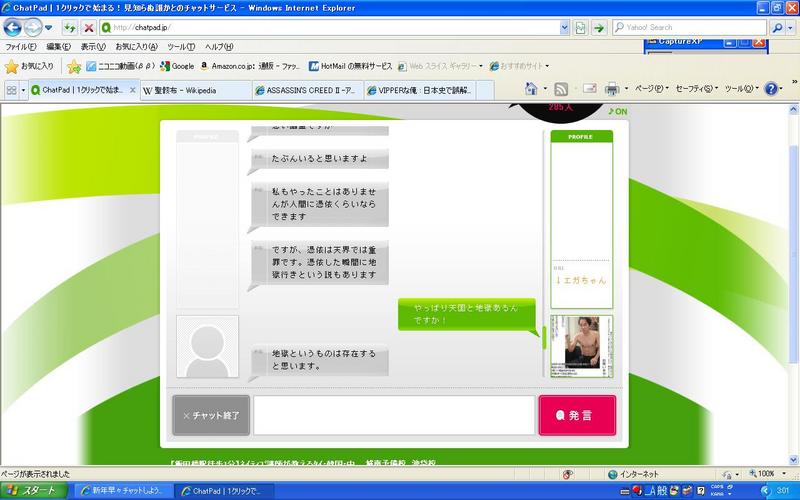800x500 pixels.
Task: Click the add-to-favorites-bar star icon
Action: click(74, 66)
